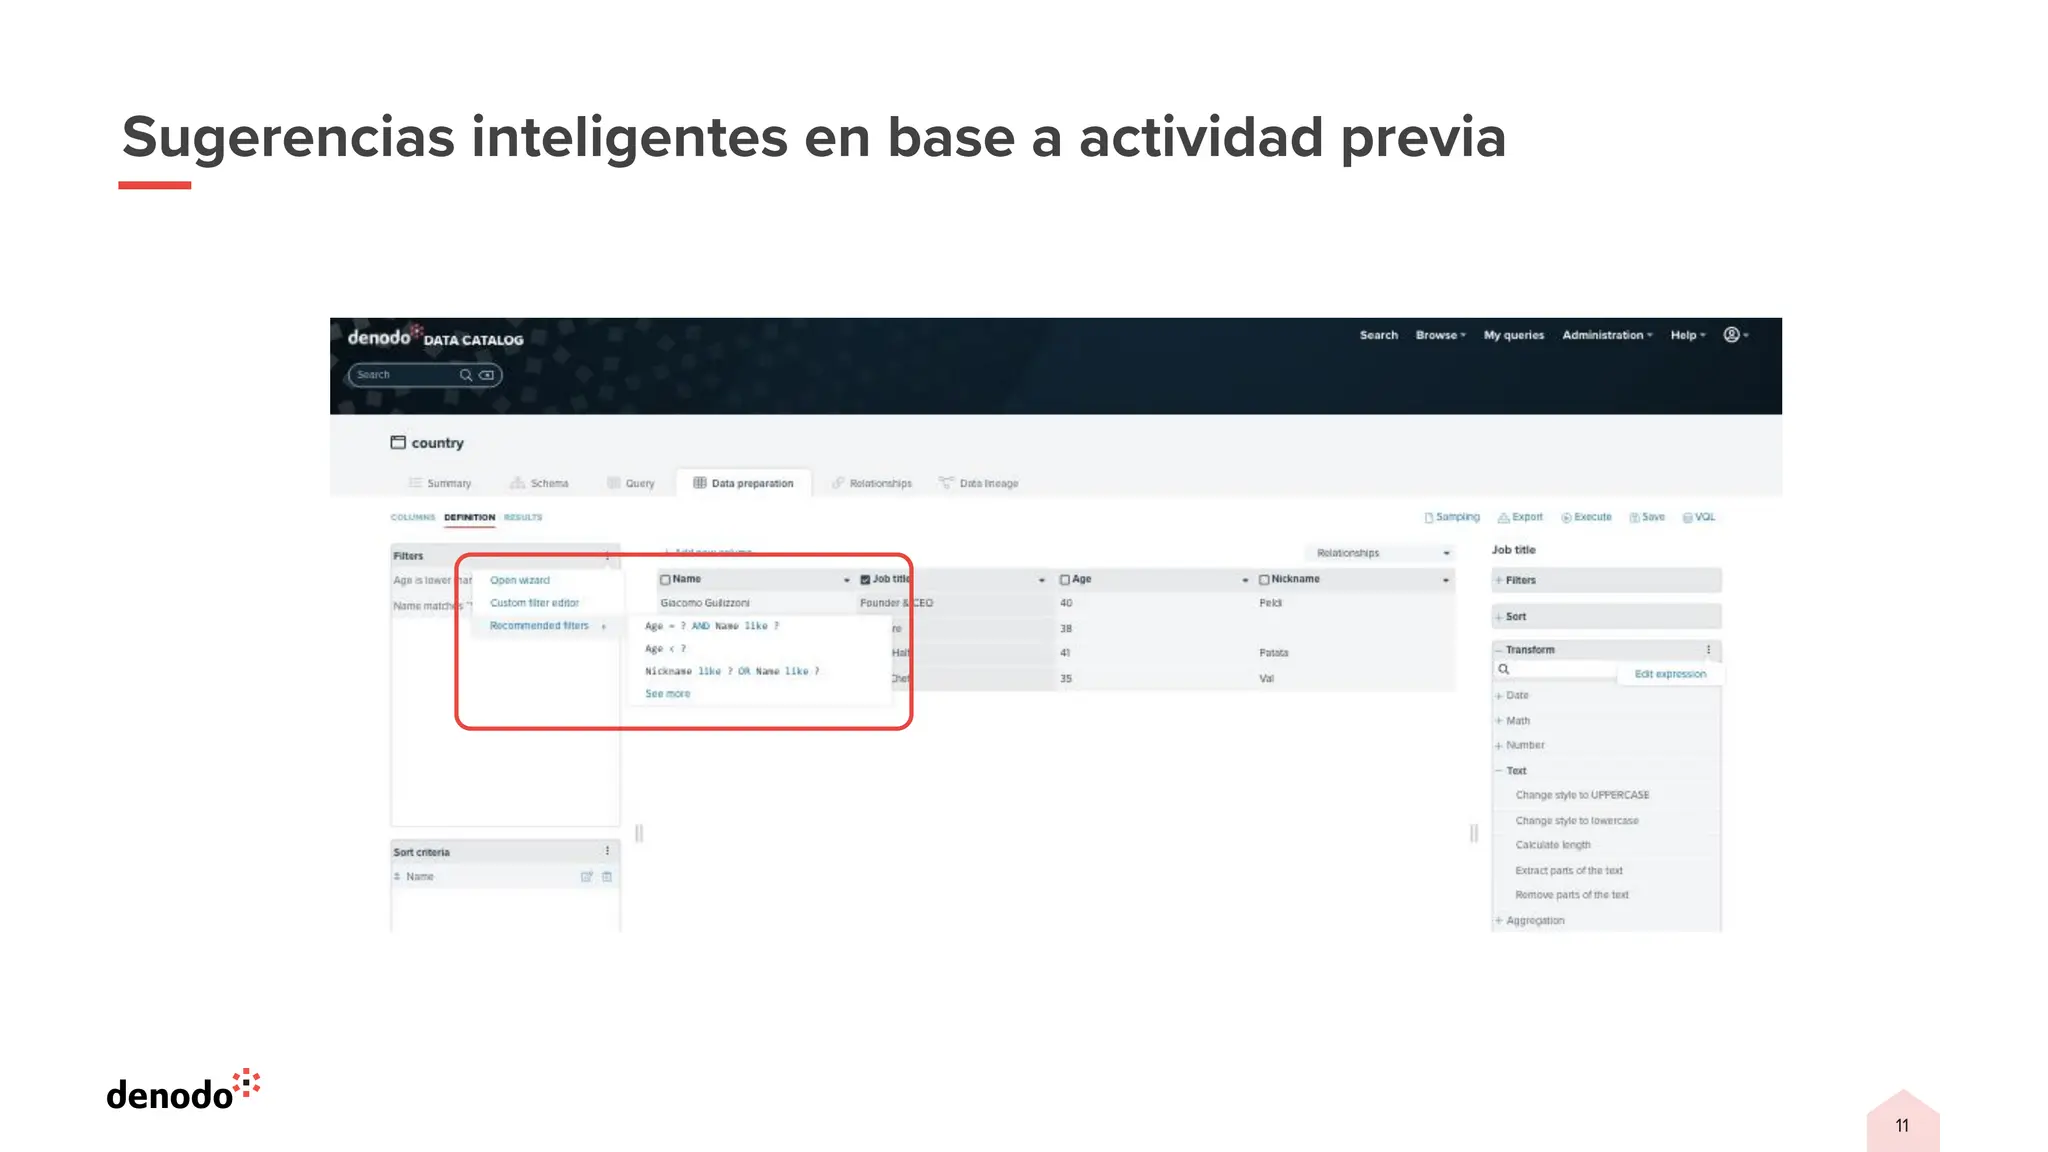Screen dimensions: 2048x1152
Task: Check the Nickname column checkbox
Action: click(x=1264, y=580)
